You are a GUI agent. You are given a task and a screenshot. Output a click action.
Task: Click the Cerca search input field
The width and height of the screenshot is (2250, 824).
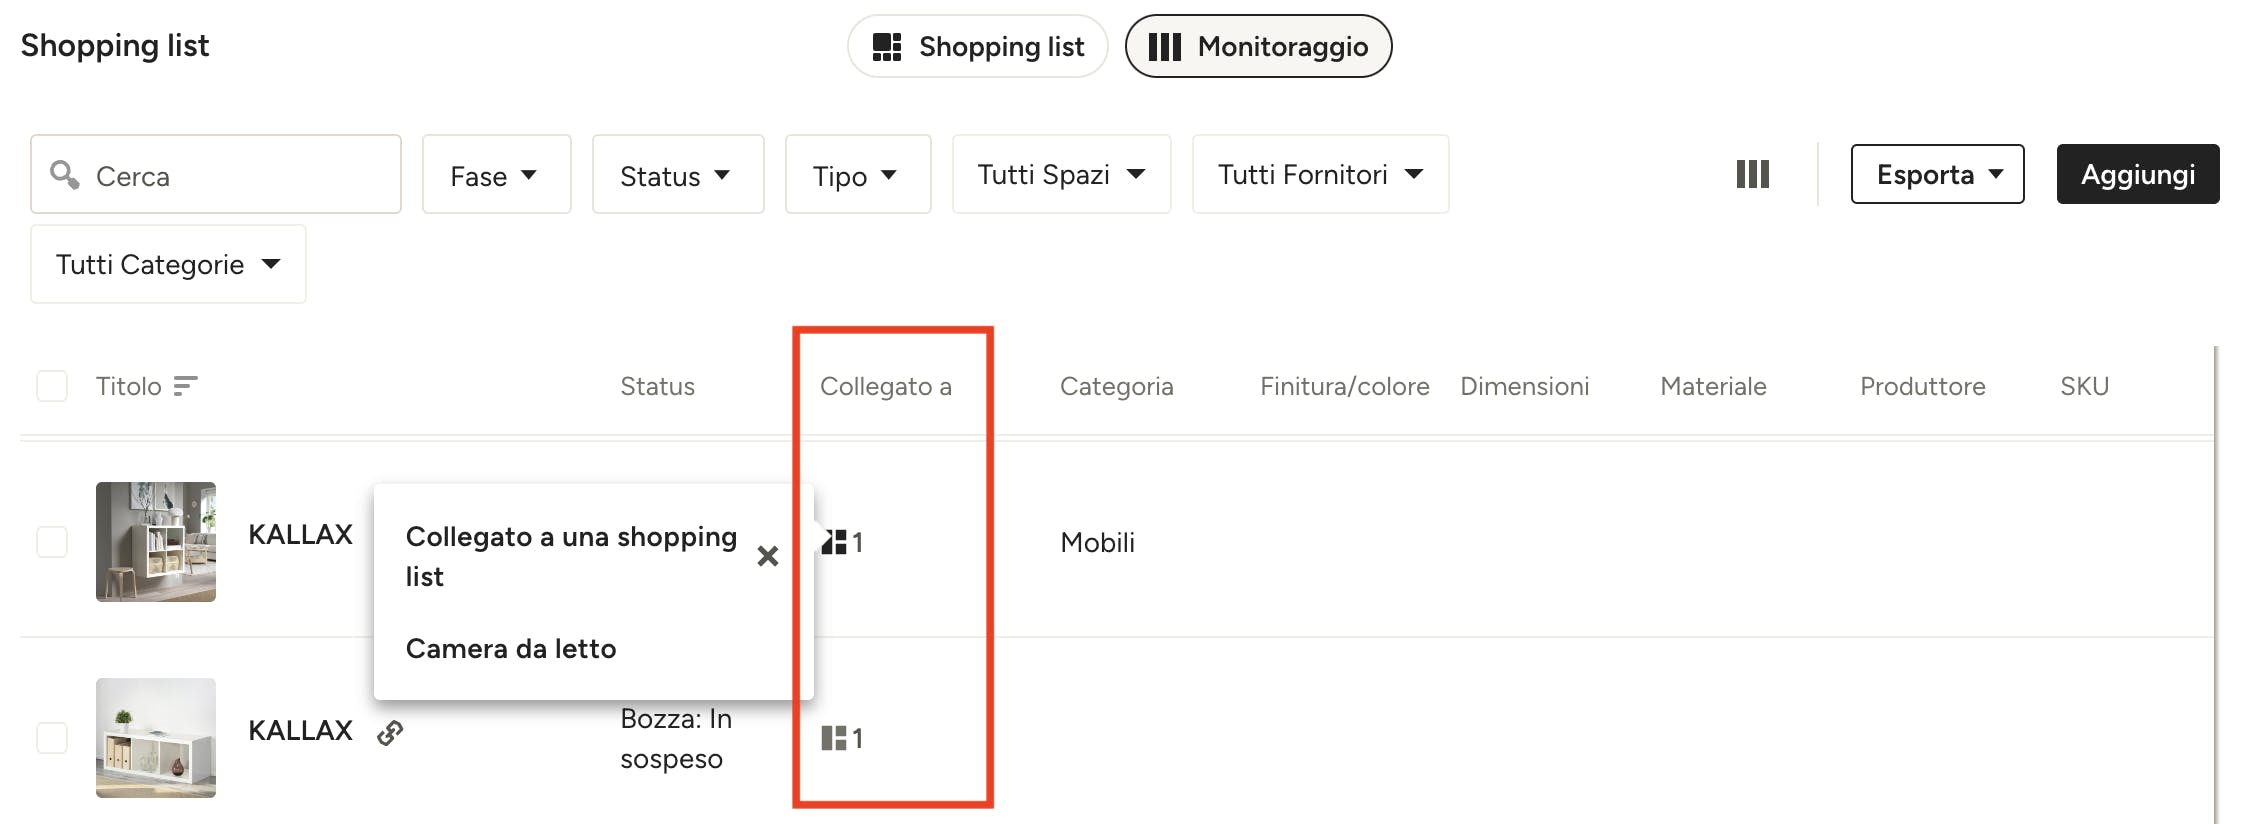216,175
